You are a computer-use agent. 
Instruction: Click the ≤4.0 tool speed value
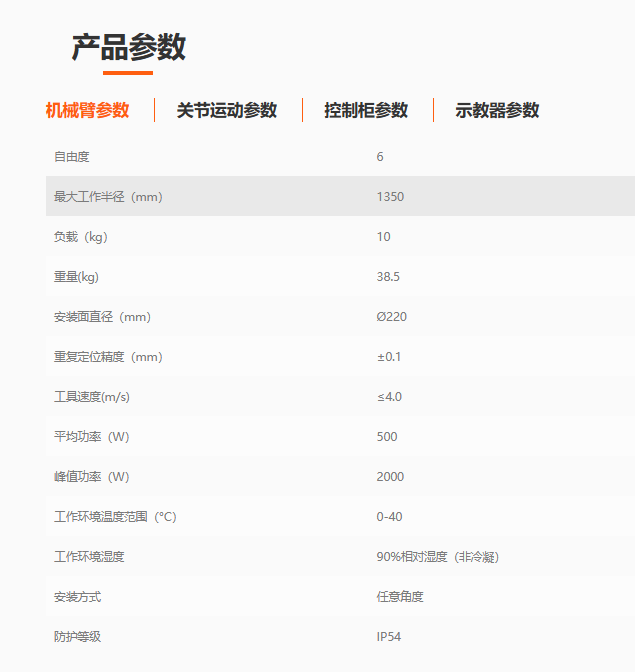coord(389,397)
